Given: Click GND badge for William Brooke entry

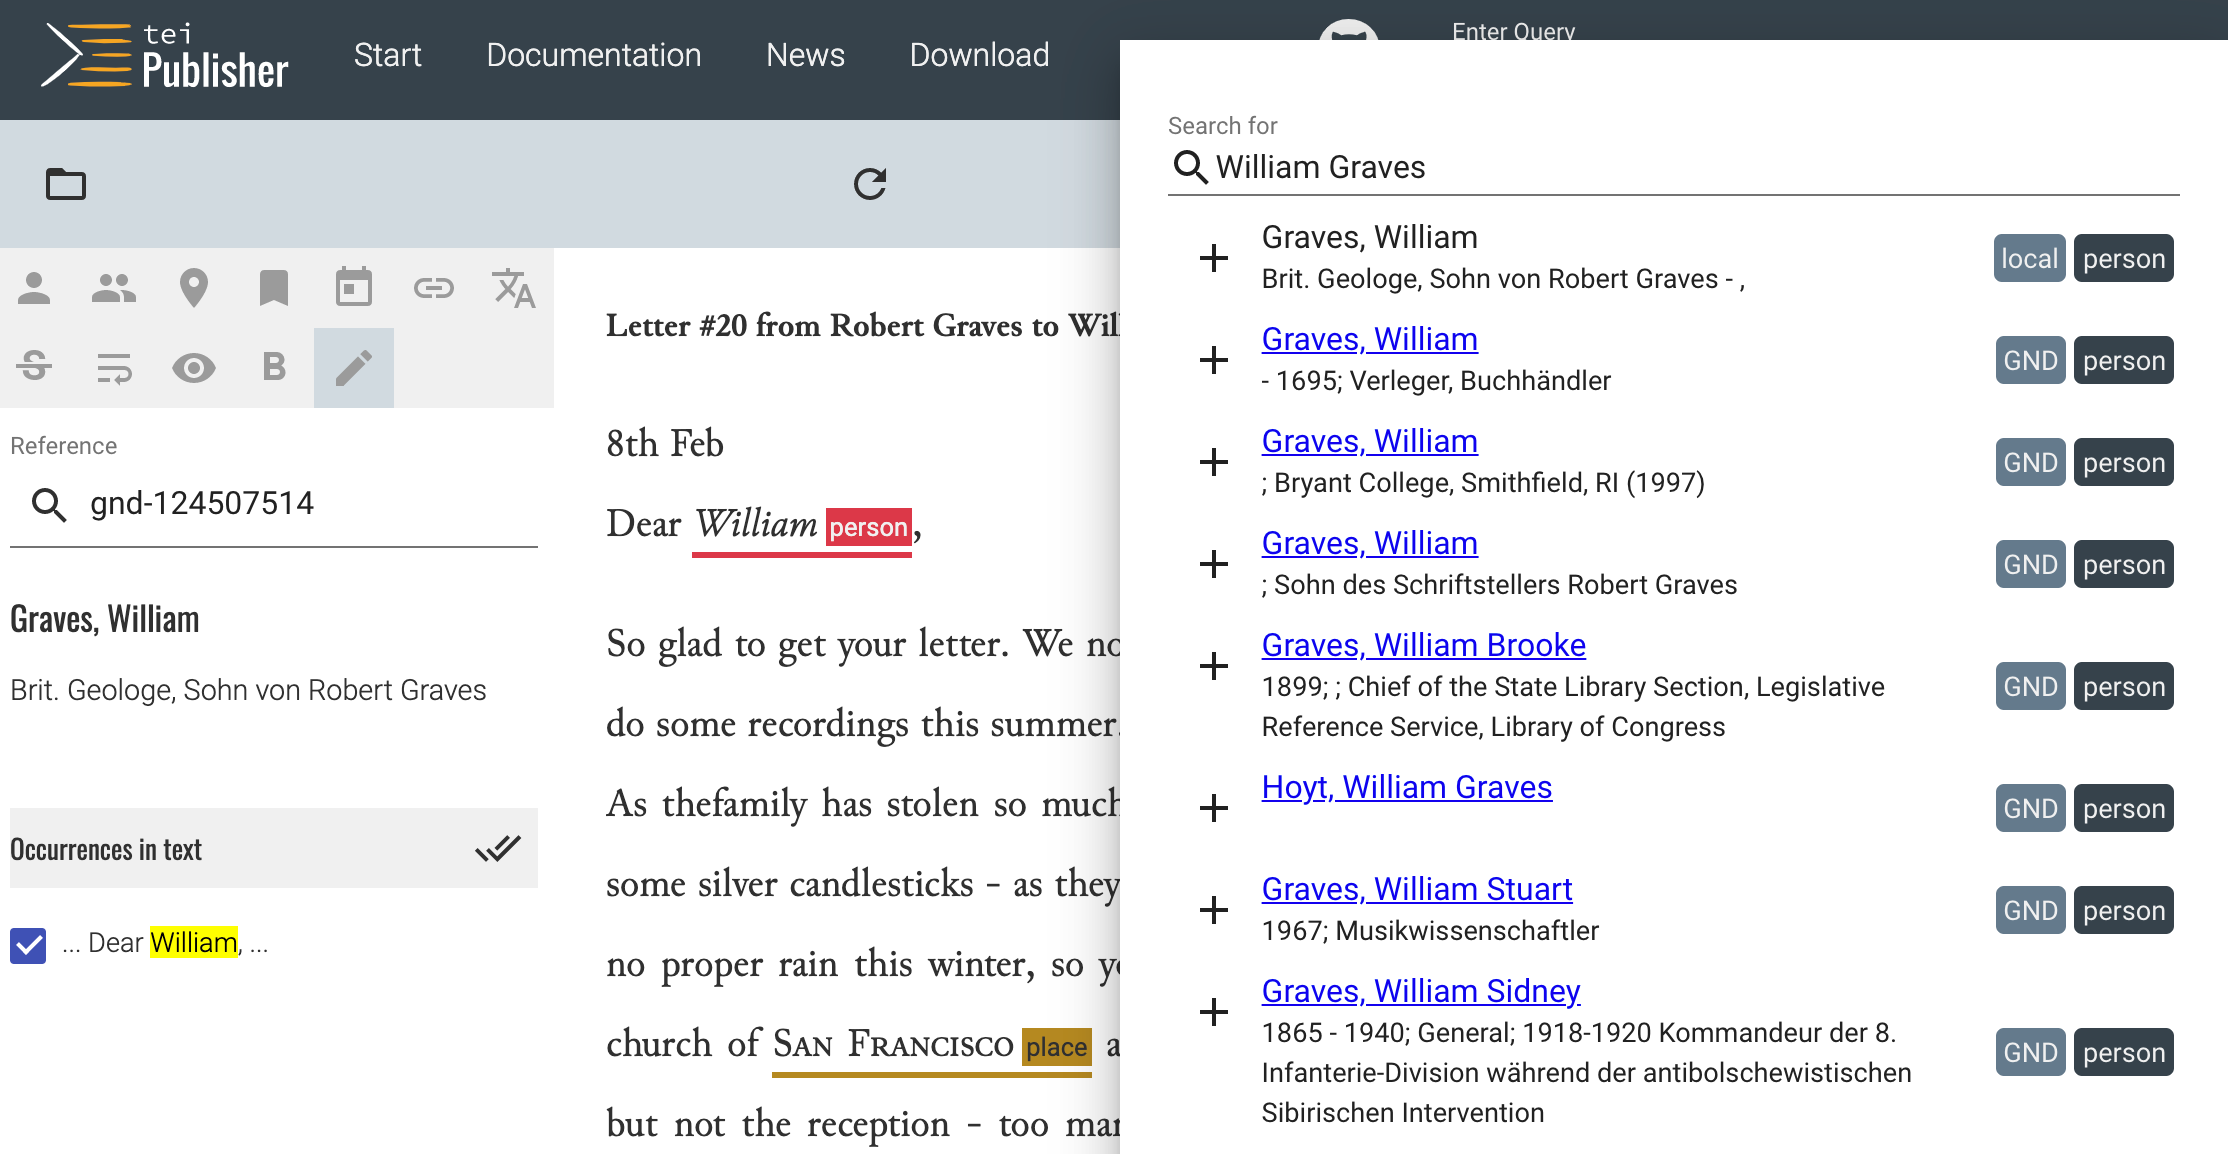Looking at the screenshot, I should (2030, 686).
